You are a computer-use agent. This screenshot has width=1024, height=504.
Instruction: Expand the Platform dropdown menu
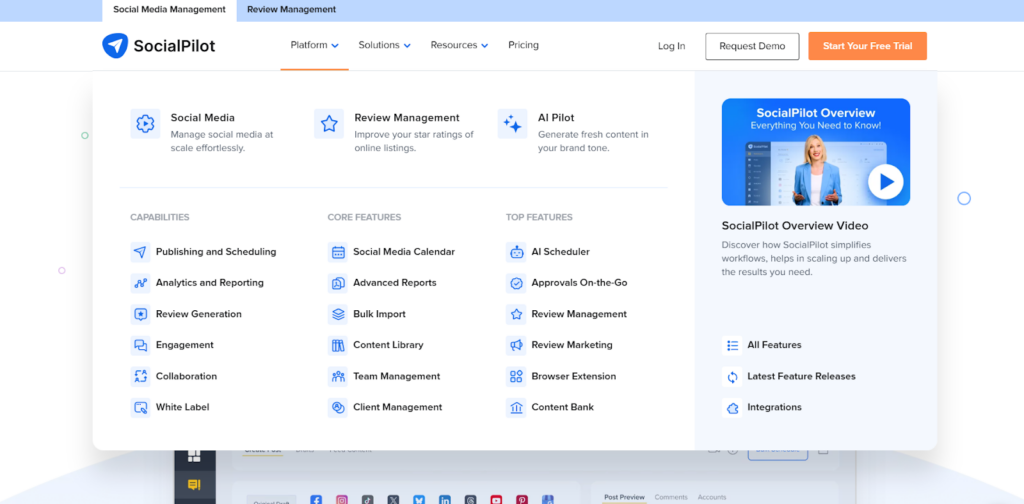pos(315,45)
